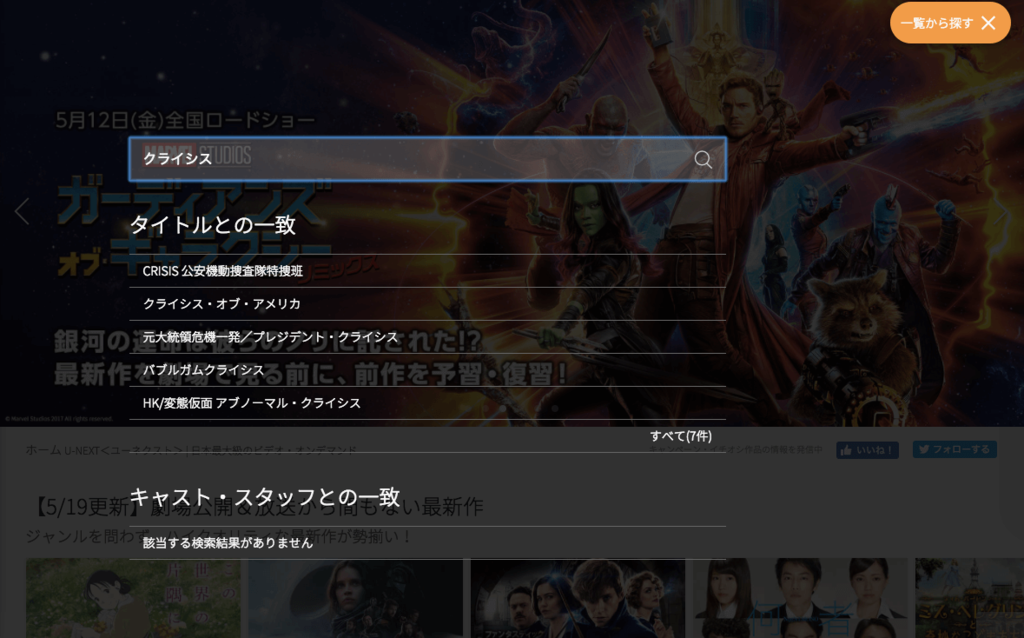Click the magnifying glass search icon

click(x=703, y=159)
